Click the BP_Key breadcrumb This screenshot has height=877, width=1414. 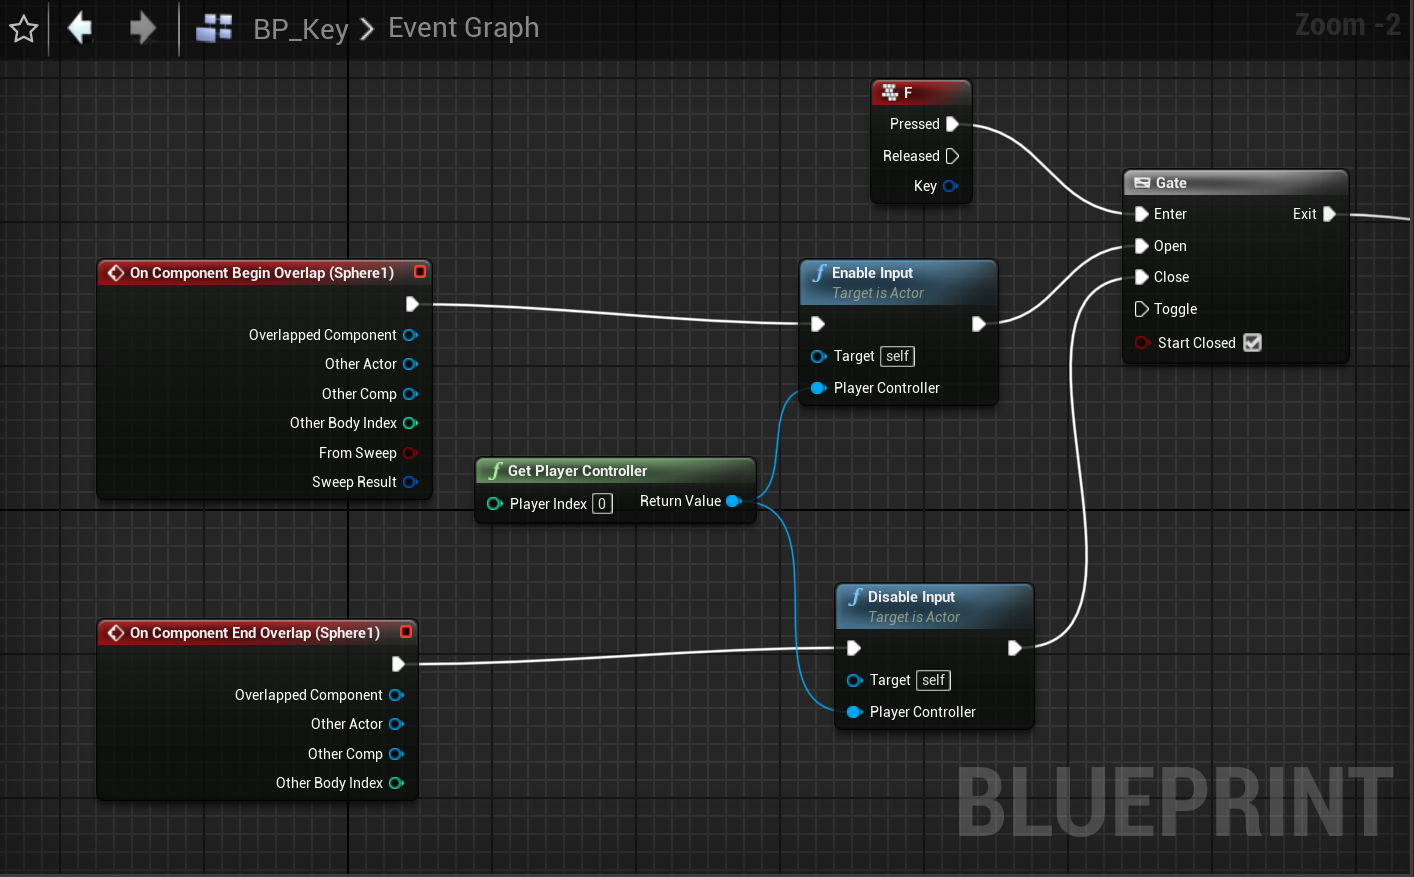coord(300,29)
